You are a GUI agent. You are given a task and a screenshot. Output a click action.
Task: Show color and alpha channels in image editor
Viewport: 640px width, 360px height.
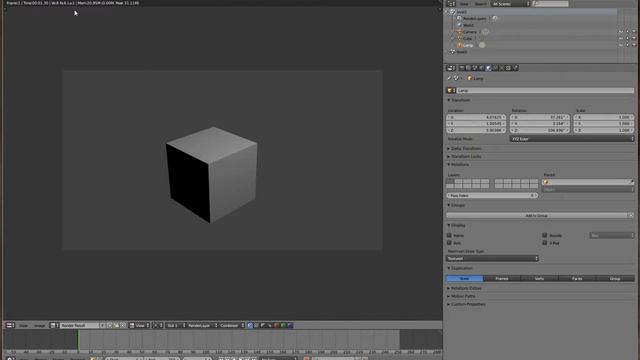click(x=250, y=325)
